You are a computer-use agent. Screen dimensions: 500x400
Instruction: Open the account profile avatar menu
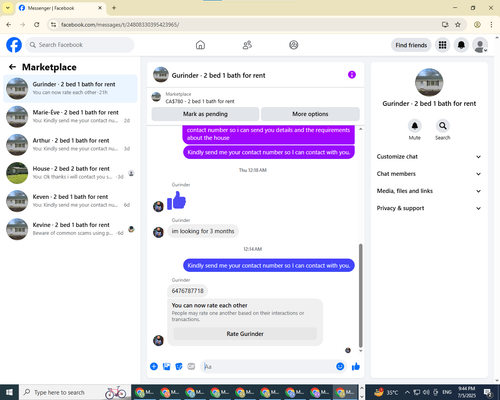tap(480, 45)
